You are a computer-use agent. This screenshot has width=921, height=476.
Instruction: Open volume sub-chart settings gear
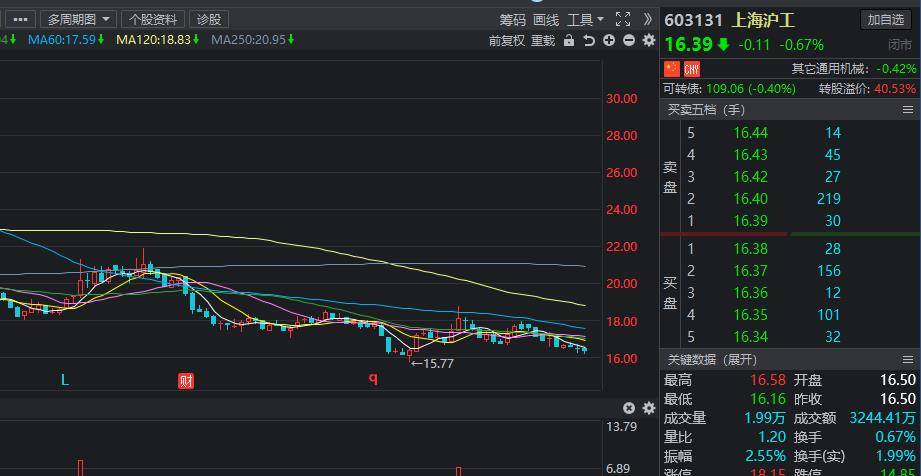coord(648,408)
